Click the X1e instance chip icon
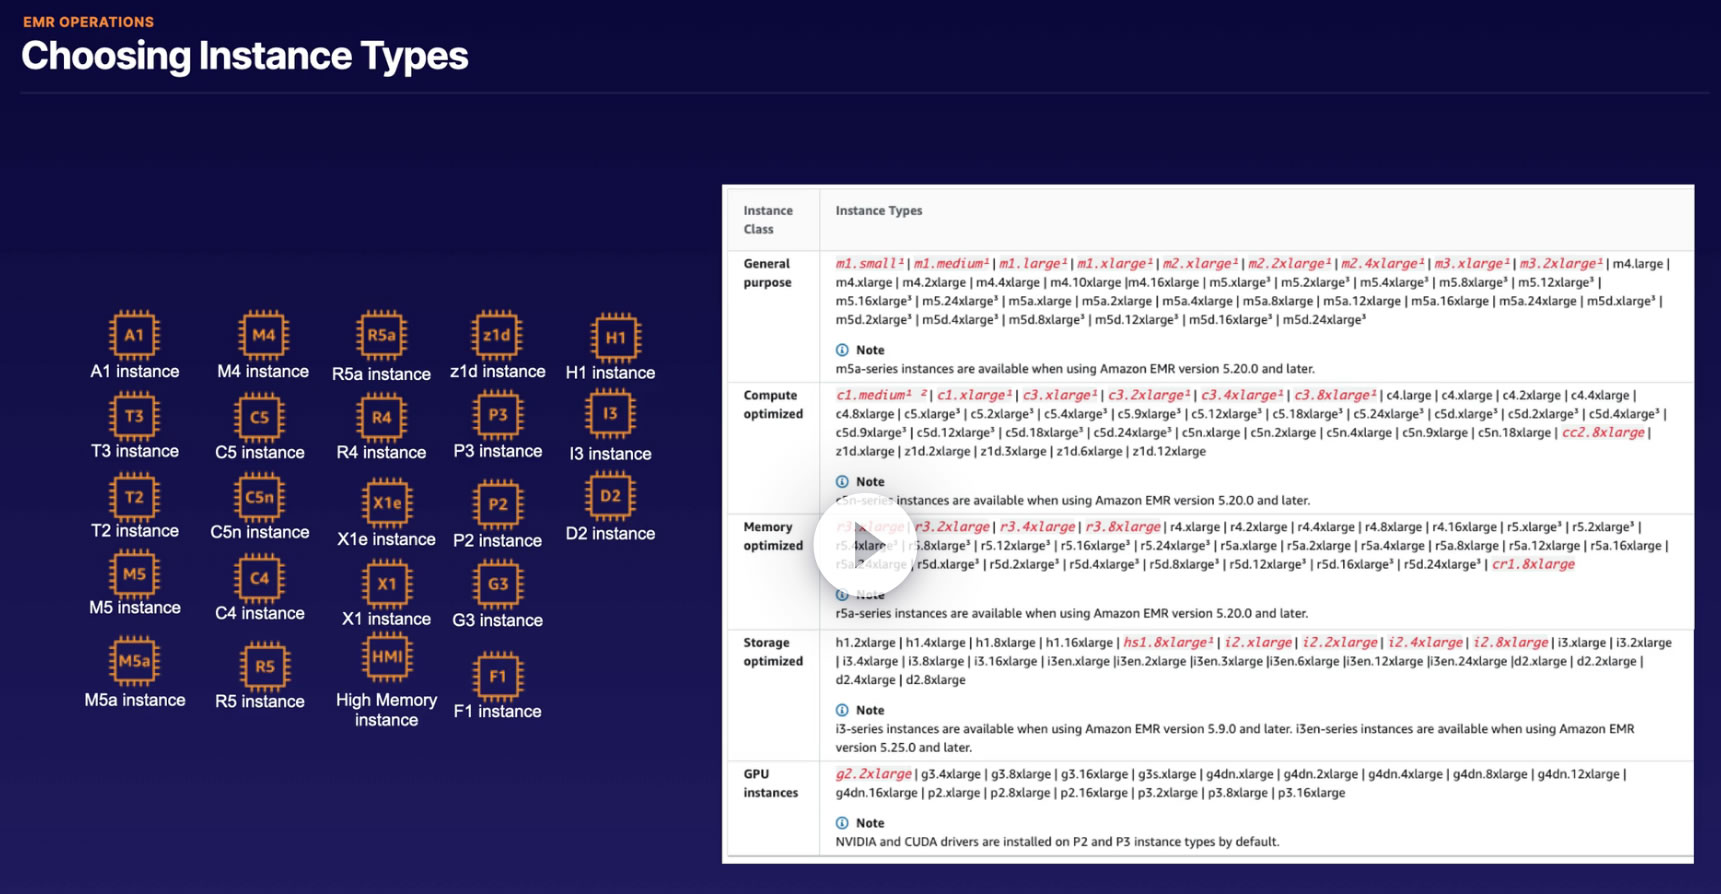This screenshot has width=1721, height=894. pyautogui.click(x=387, y=503)
